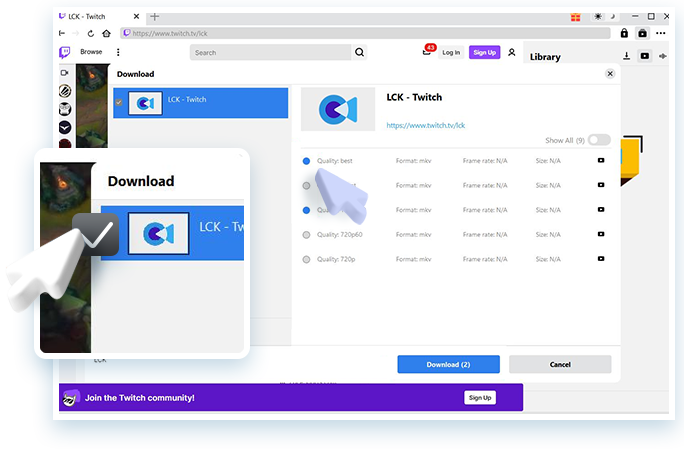Click the Twitch favicon in the address bar
Image resolution: width=684 pixels, height=449 pixels.
coord(127,33)
